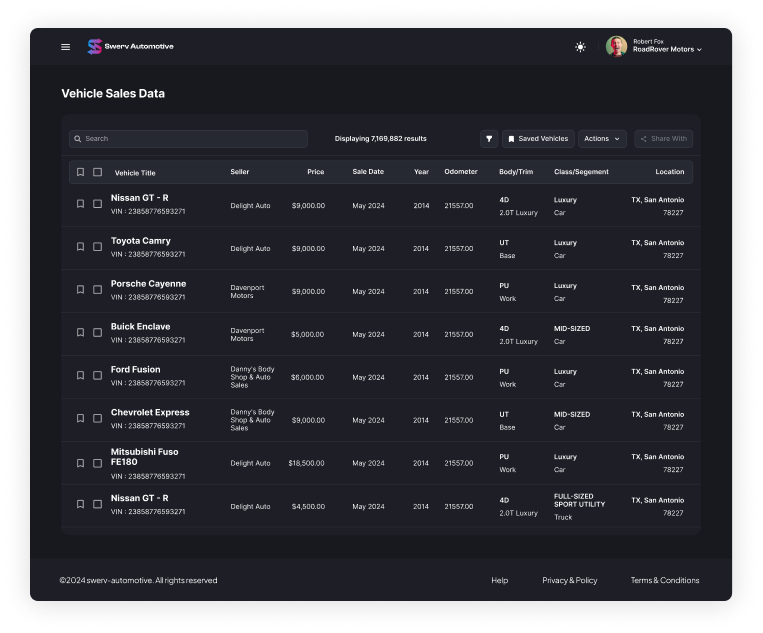Open Buick Enclave vehicle title

click(140, 326)
